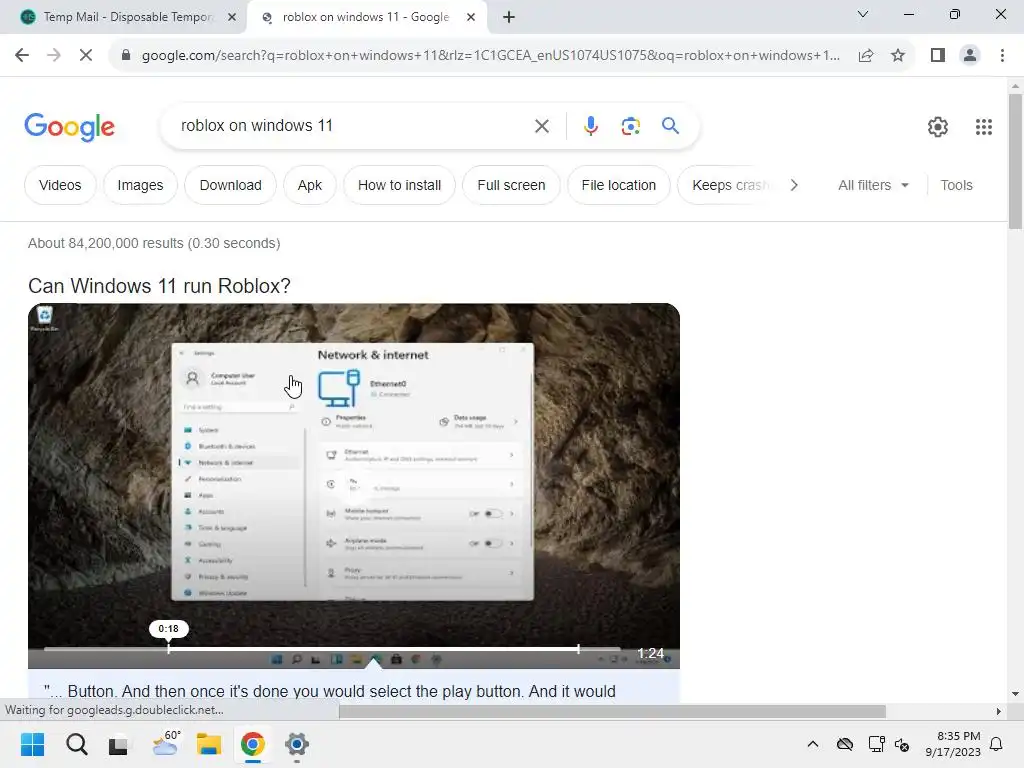Open the search Tools options
1024x768 pixels.
(x=956, y=185)
